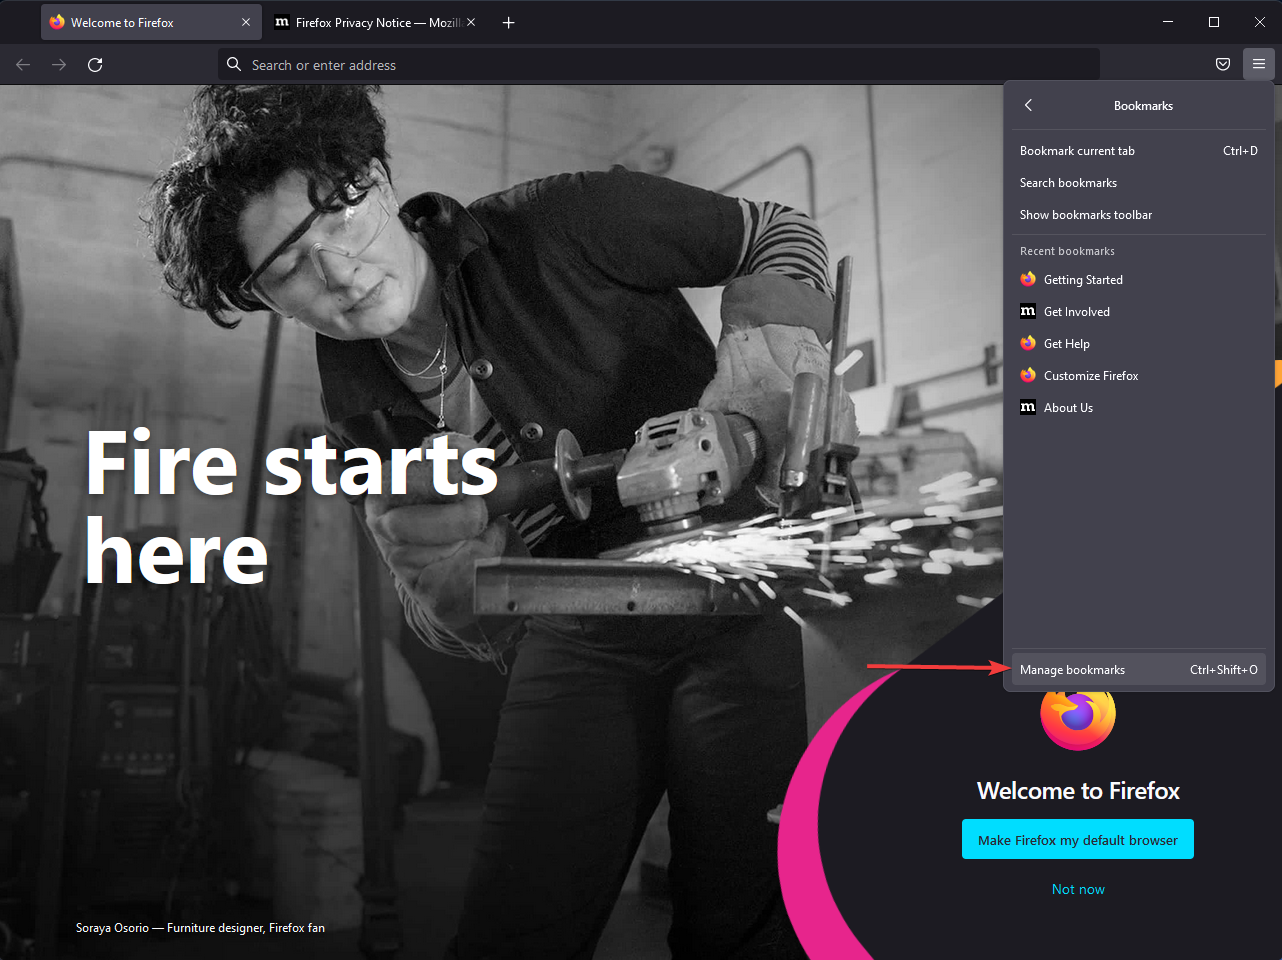Show bookmarks toolbar
This screenshot has width=1282, height=960.
pos(1085,214)
